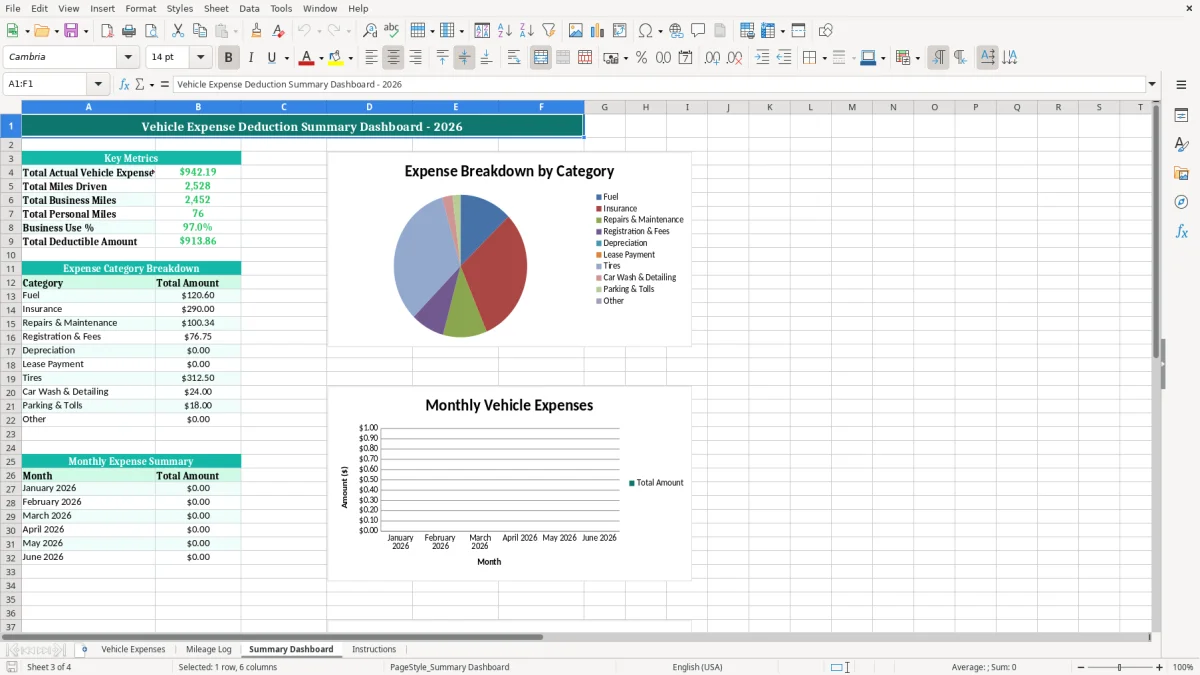
Task: Run the spelling check
Action: pos(392,31)
